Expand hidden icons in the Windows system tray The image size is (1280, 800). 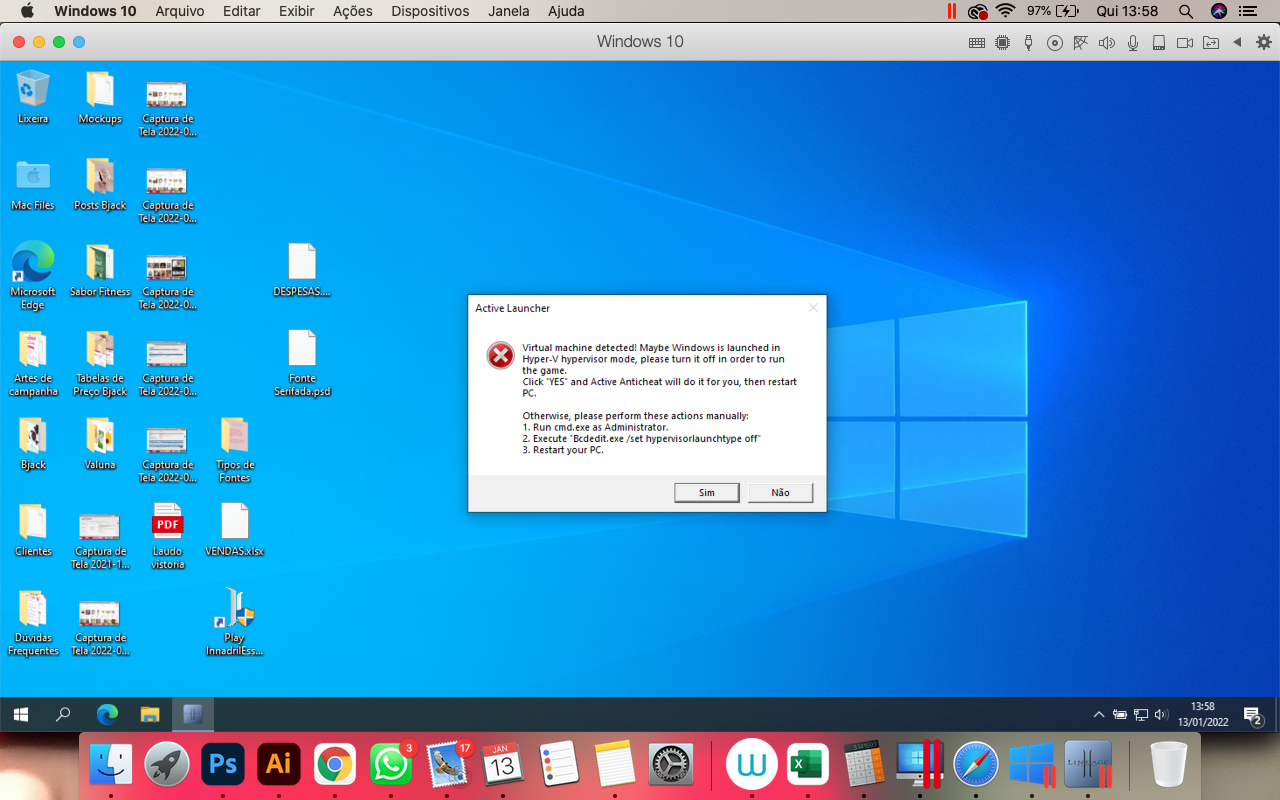(x=1099, y=715)
